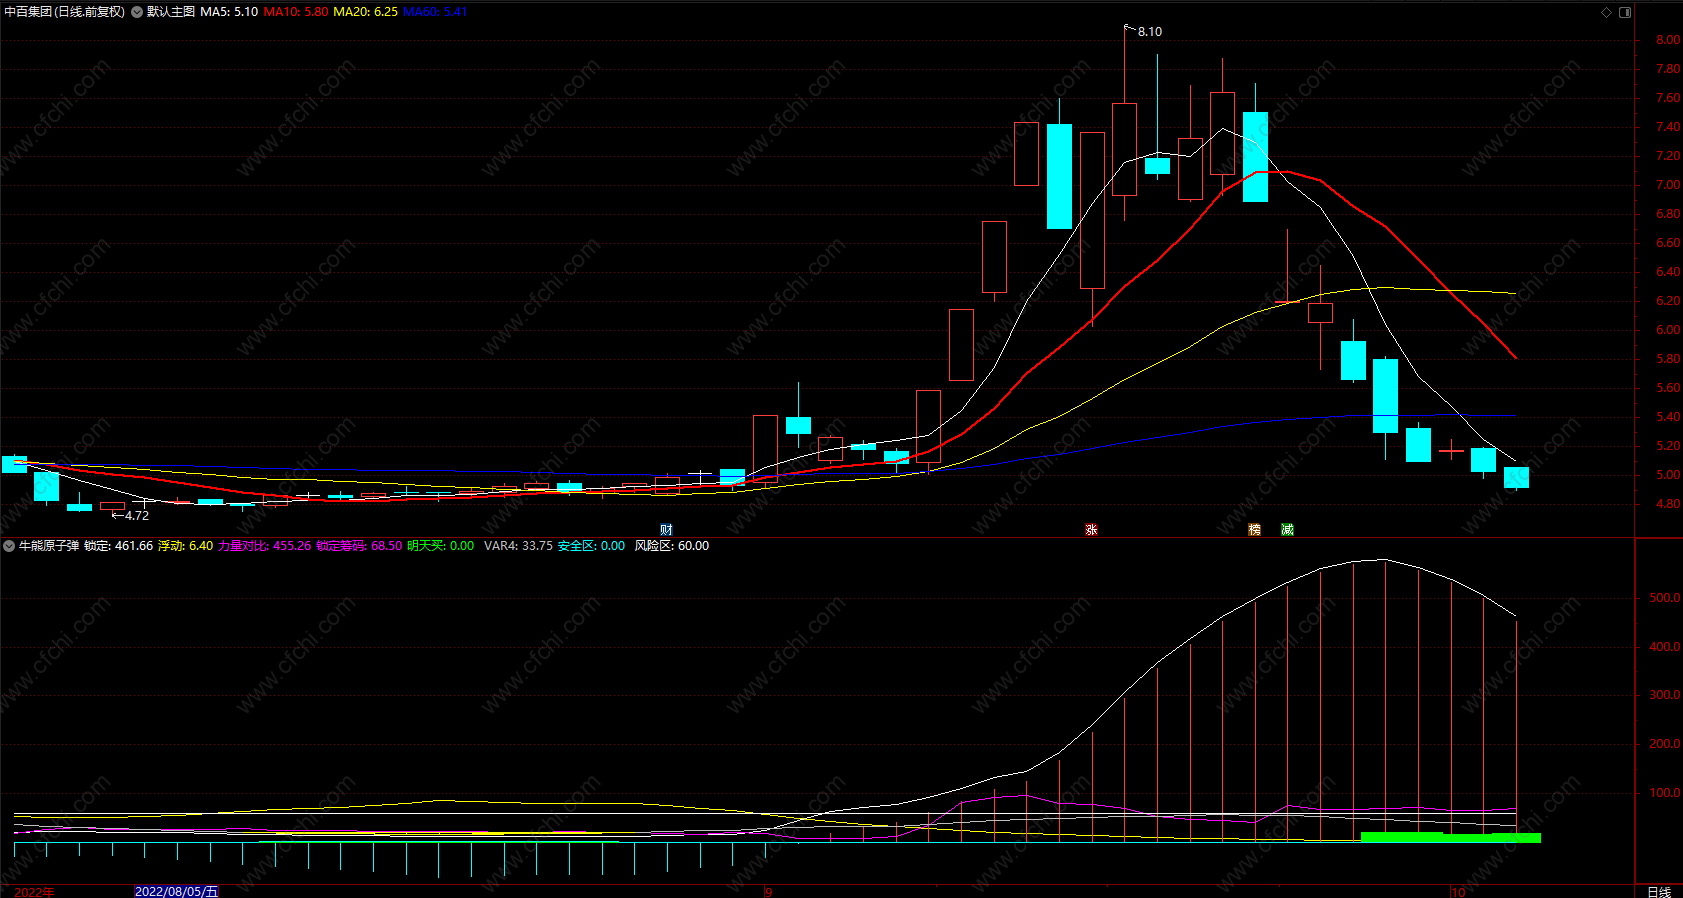Click the 6.00 price axis label
Viewport: 1683px width, 898px height.
pos(1668,330)
